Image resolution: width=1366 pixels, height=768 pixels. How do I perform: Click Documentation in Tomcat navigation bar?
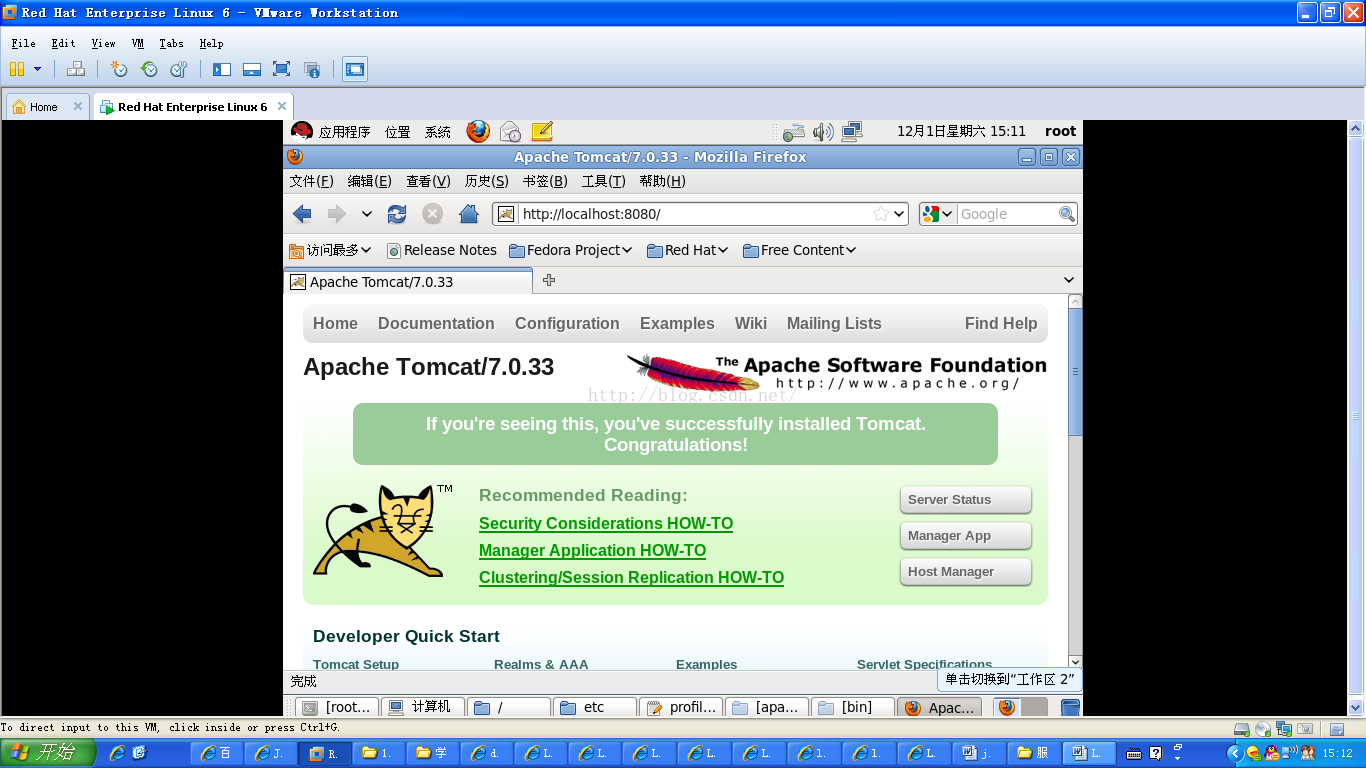(436, 323)
